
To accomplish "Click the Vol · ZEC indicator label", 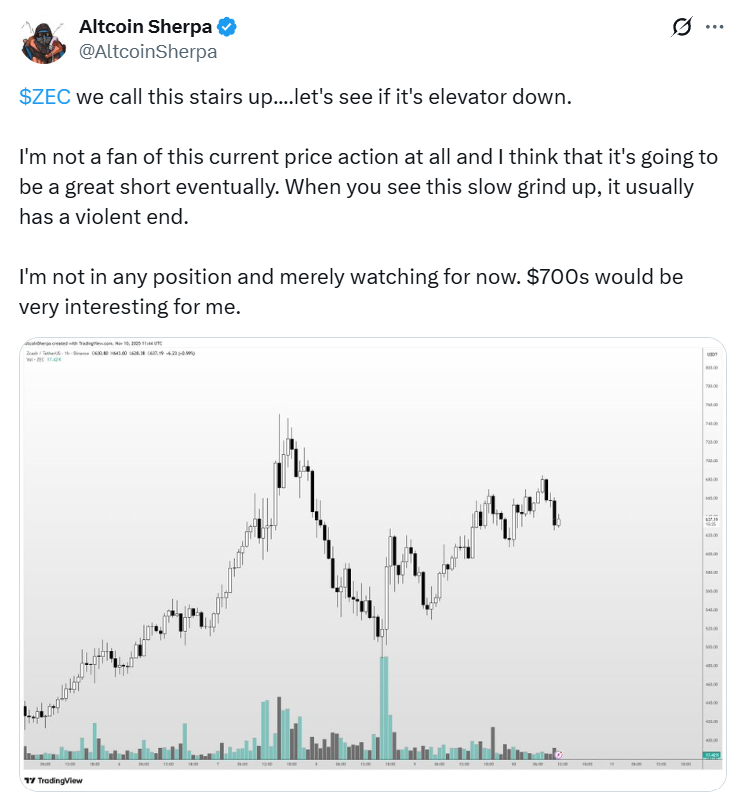I will coord(40,360).
